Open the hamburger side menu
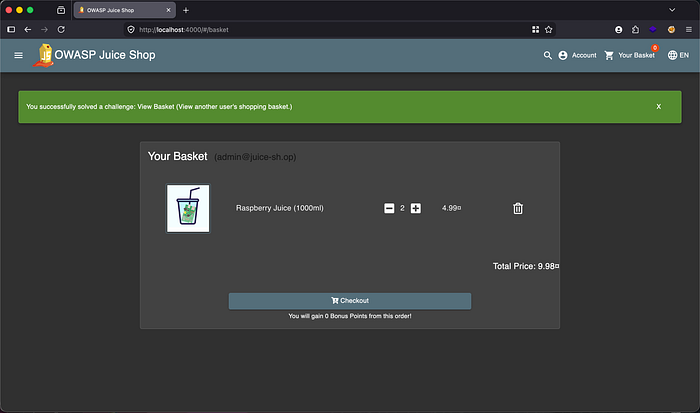This screenshot has height=413, width=700. tap(18, 55)
